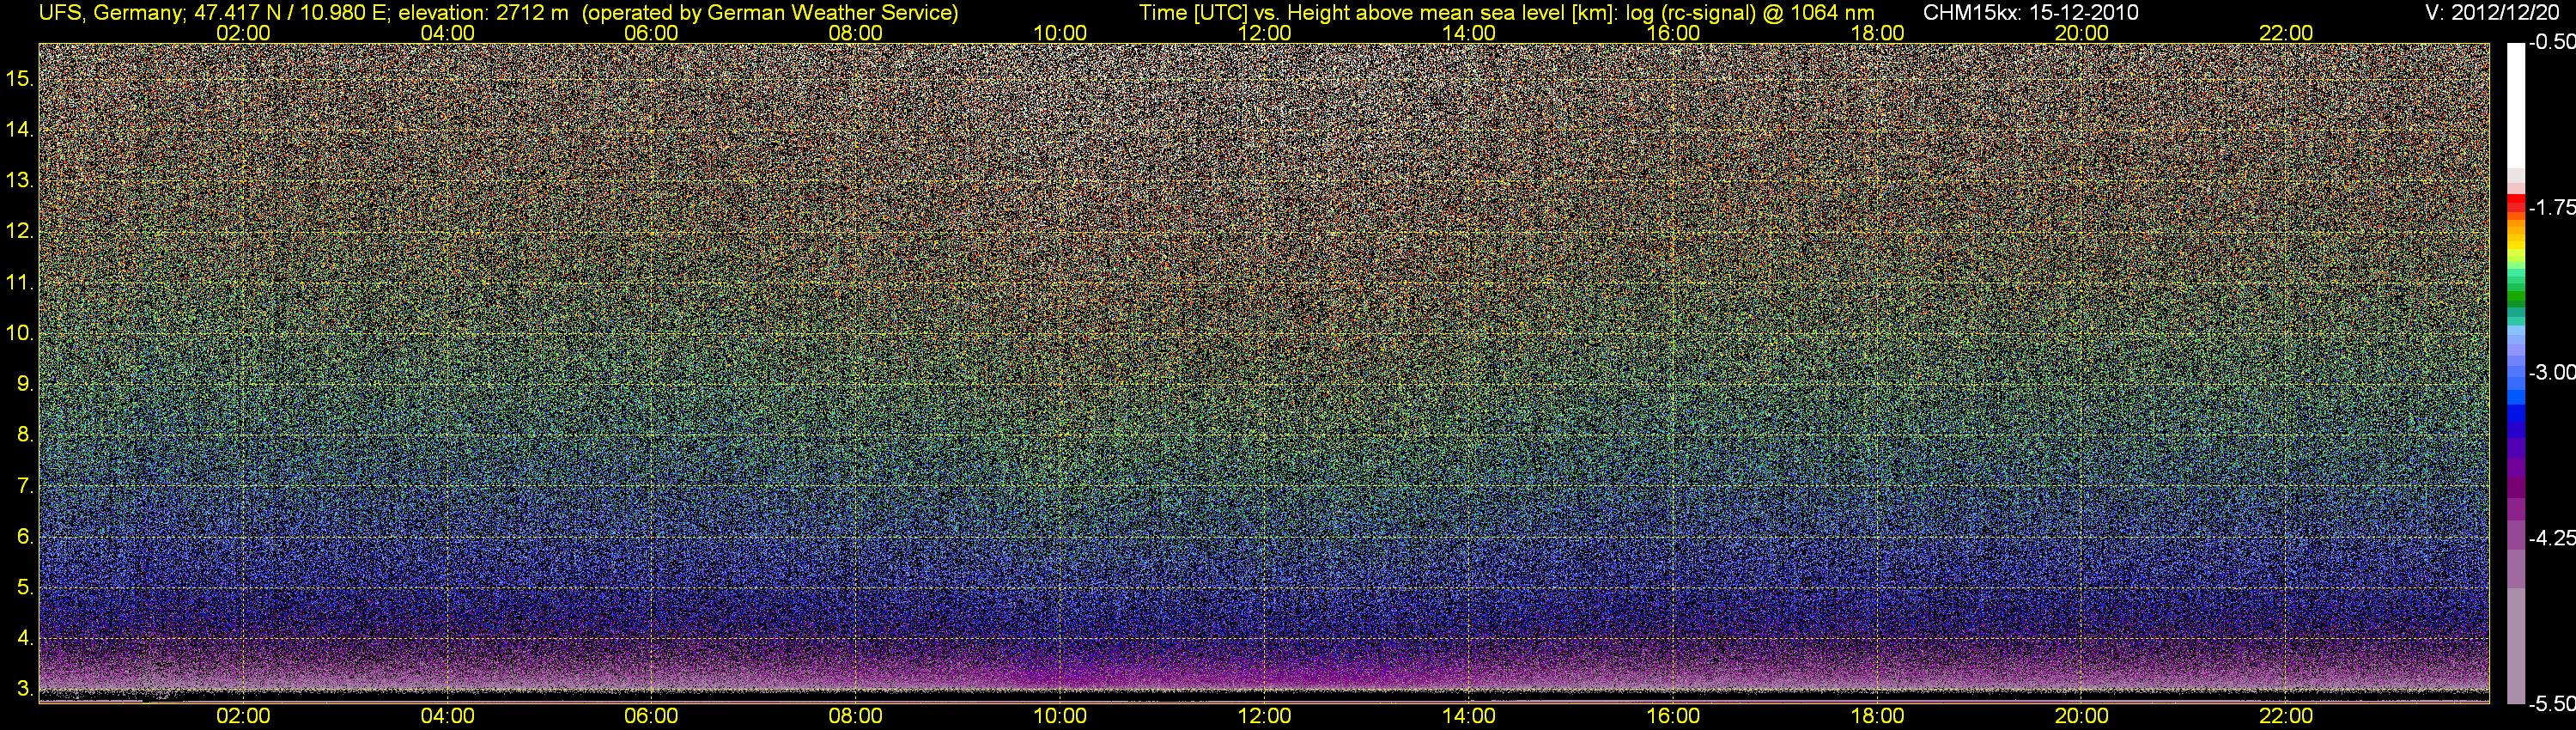
Task: Click the color scale value "-3.00"
Action: coord(2552,372)
